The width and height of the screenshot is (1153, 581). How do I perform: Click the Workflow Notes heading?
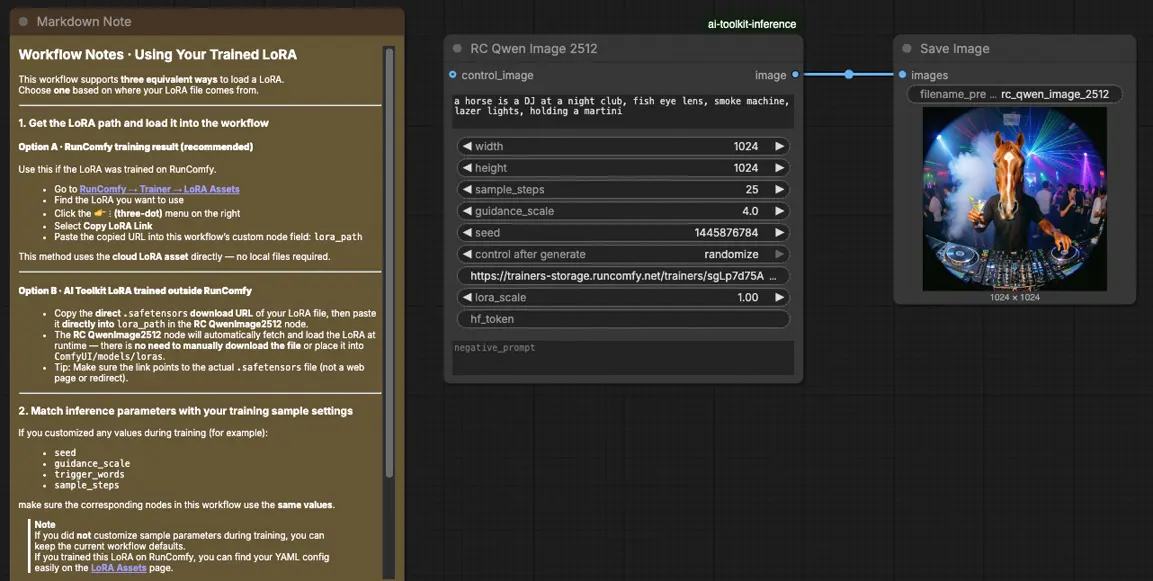157,54
